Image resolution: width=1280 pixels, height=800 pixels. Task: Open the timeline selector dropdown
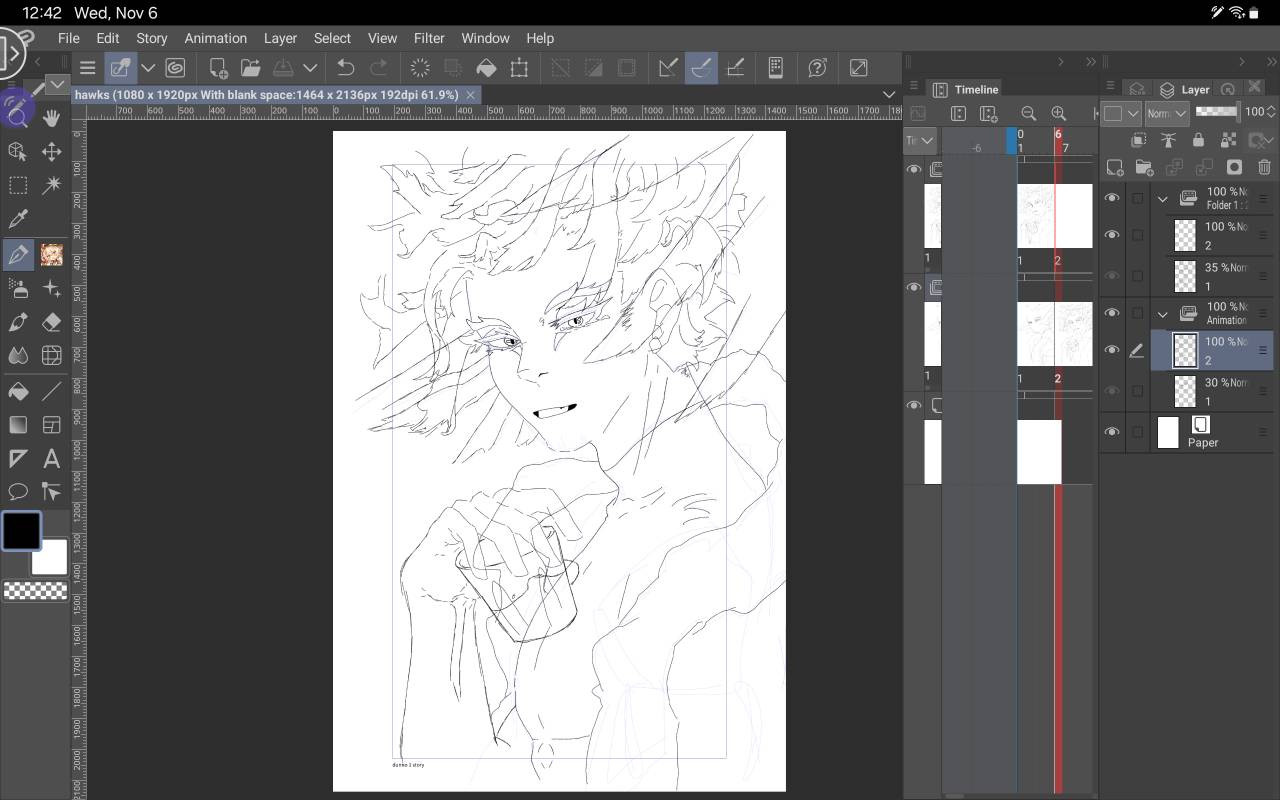point(921,141)
